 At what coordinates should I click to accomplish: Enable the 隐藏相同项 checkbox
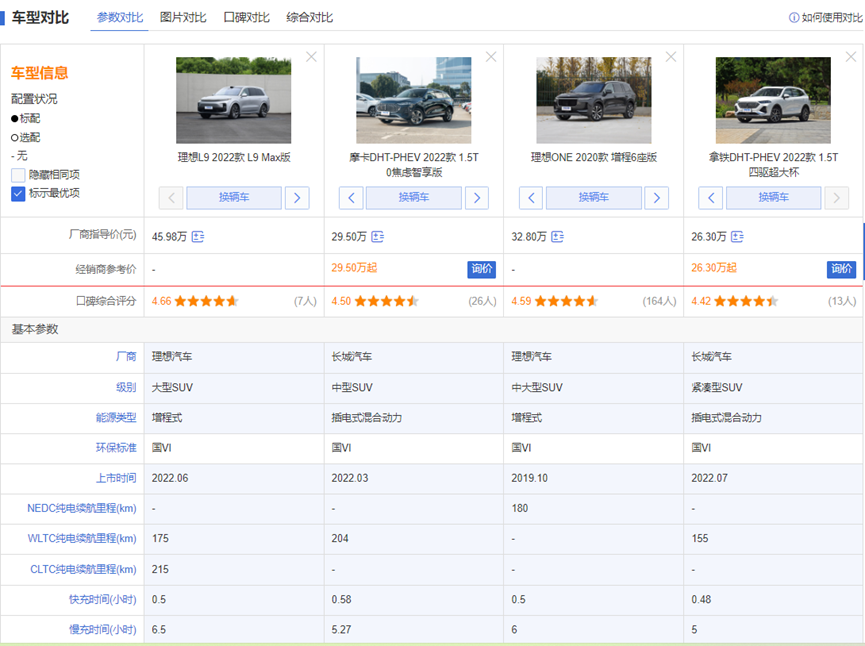point(18,175)
